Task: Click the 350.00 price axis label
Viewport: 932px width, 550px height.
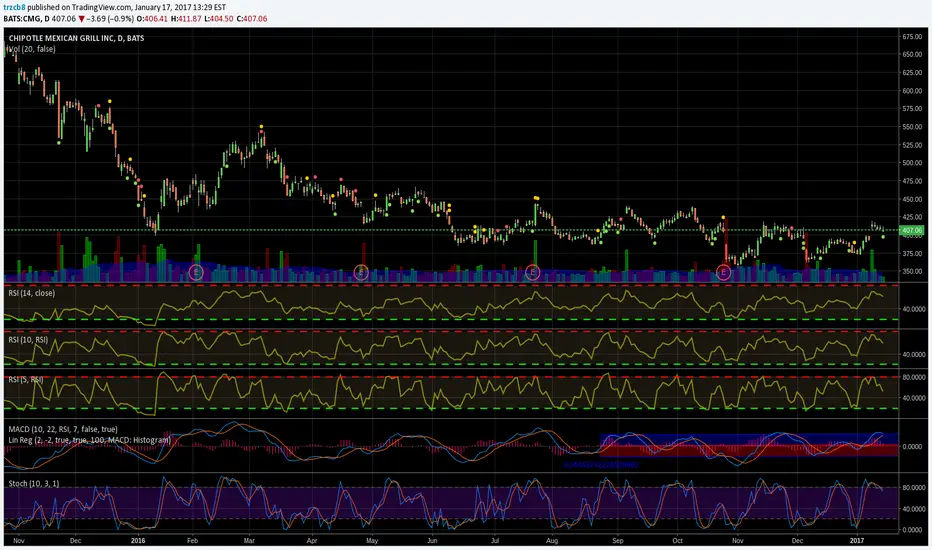Action: 911,272
